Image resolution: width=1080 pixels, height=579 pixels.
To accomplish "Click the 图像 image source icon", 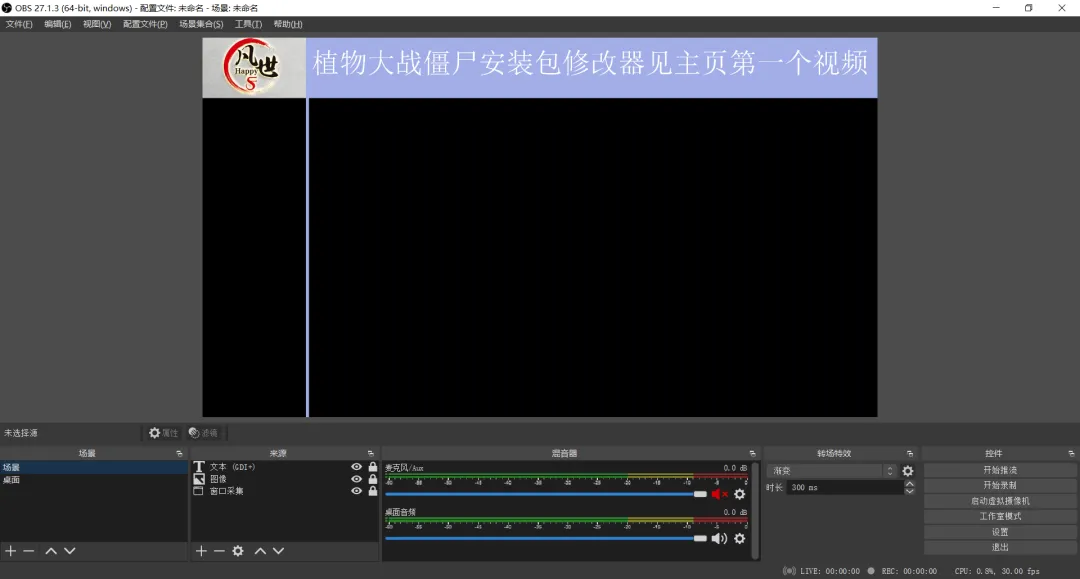I will 199,478.
